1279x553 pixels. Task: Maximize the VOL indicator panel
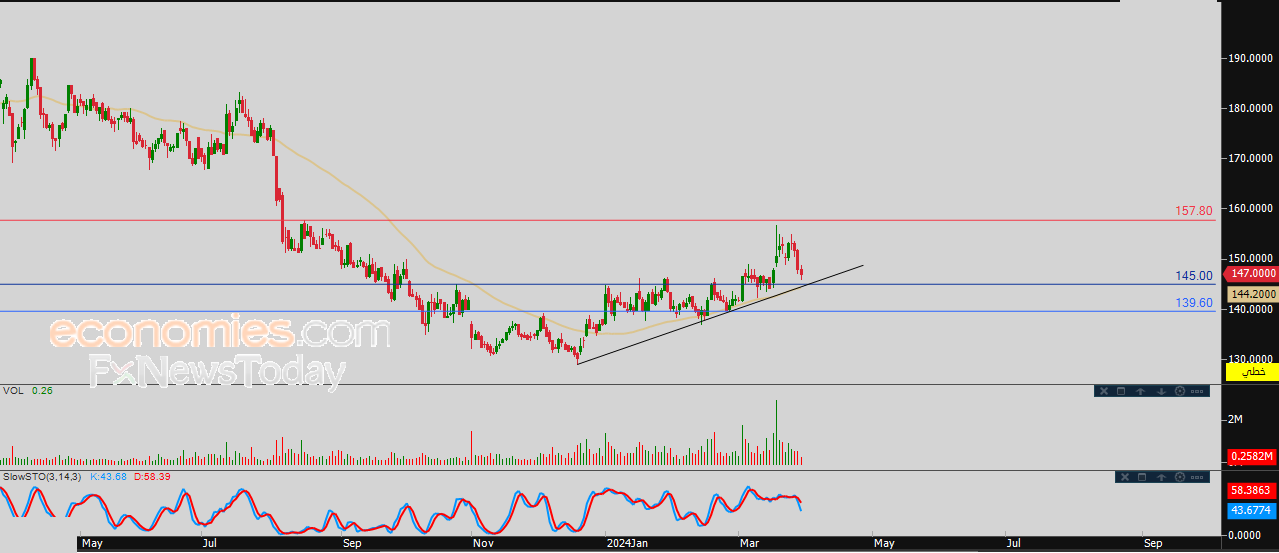coord(1121,391)
